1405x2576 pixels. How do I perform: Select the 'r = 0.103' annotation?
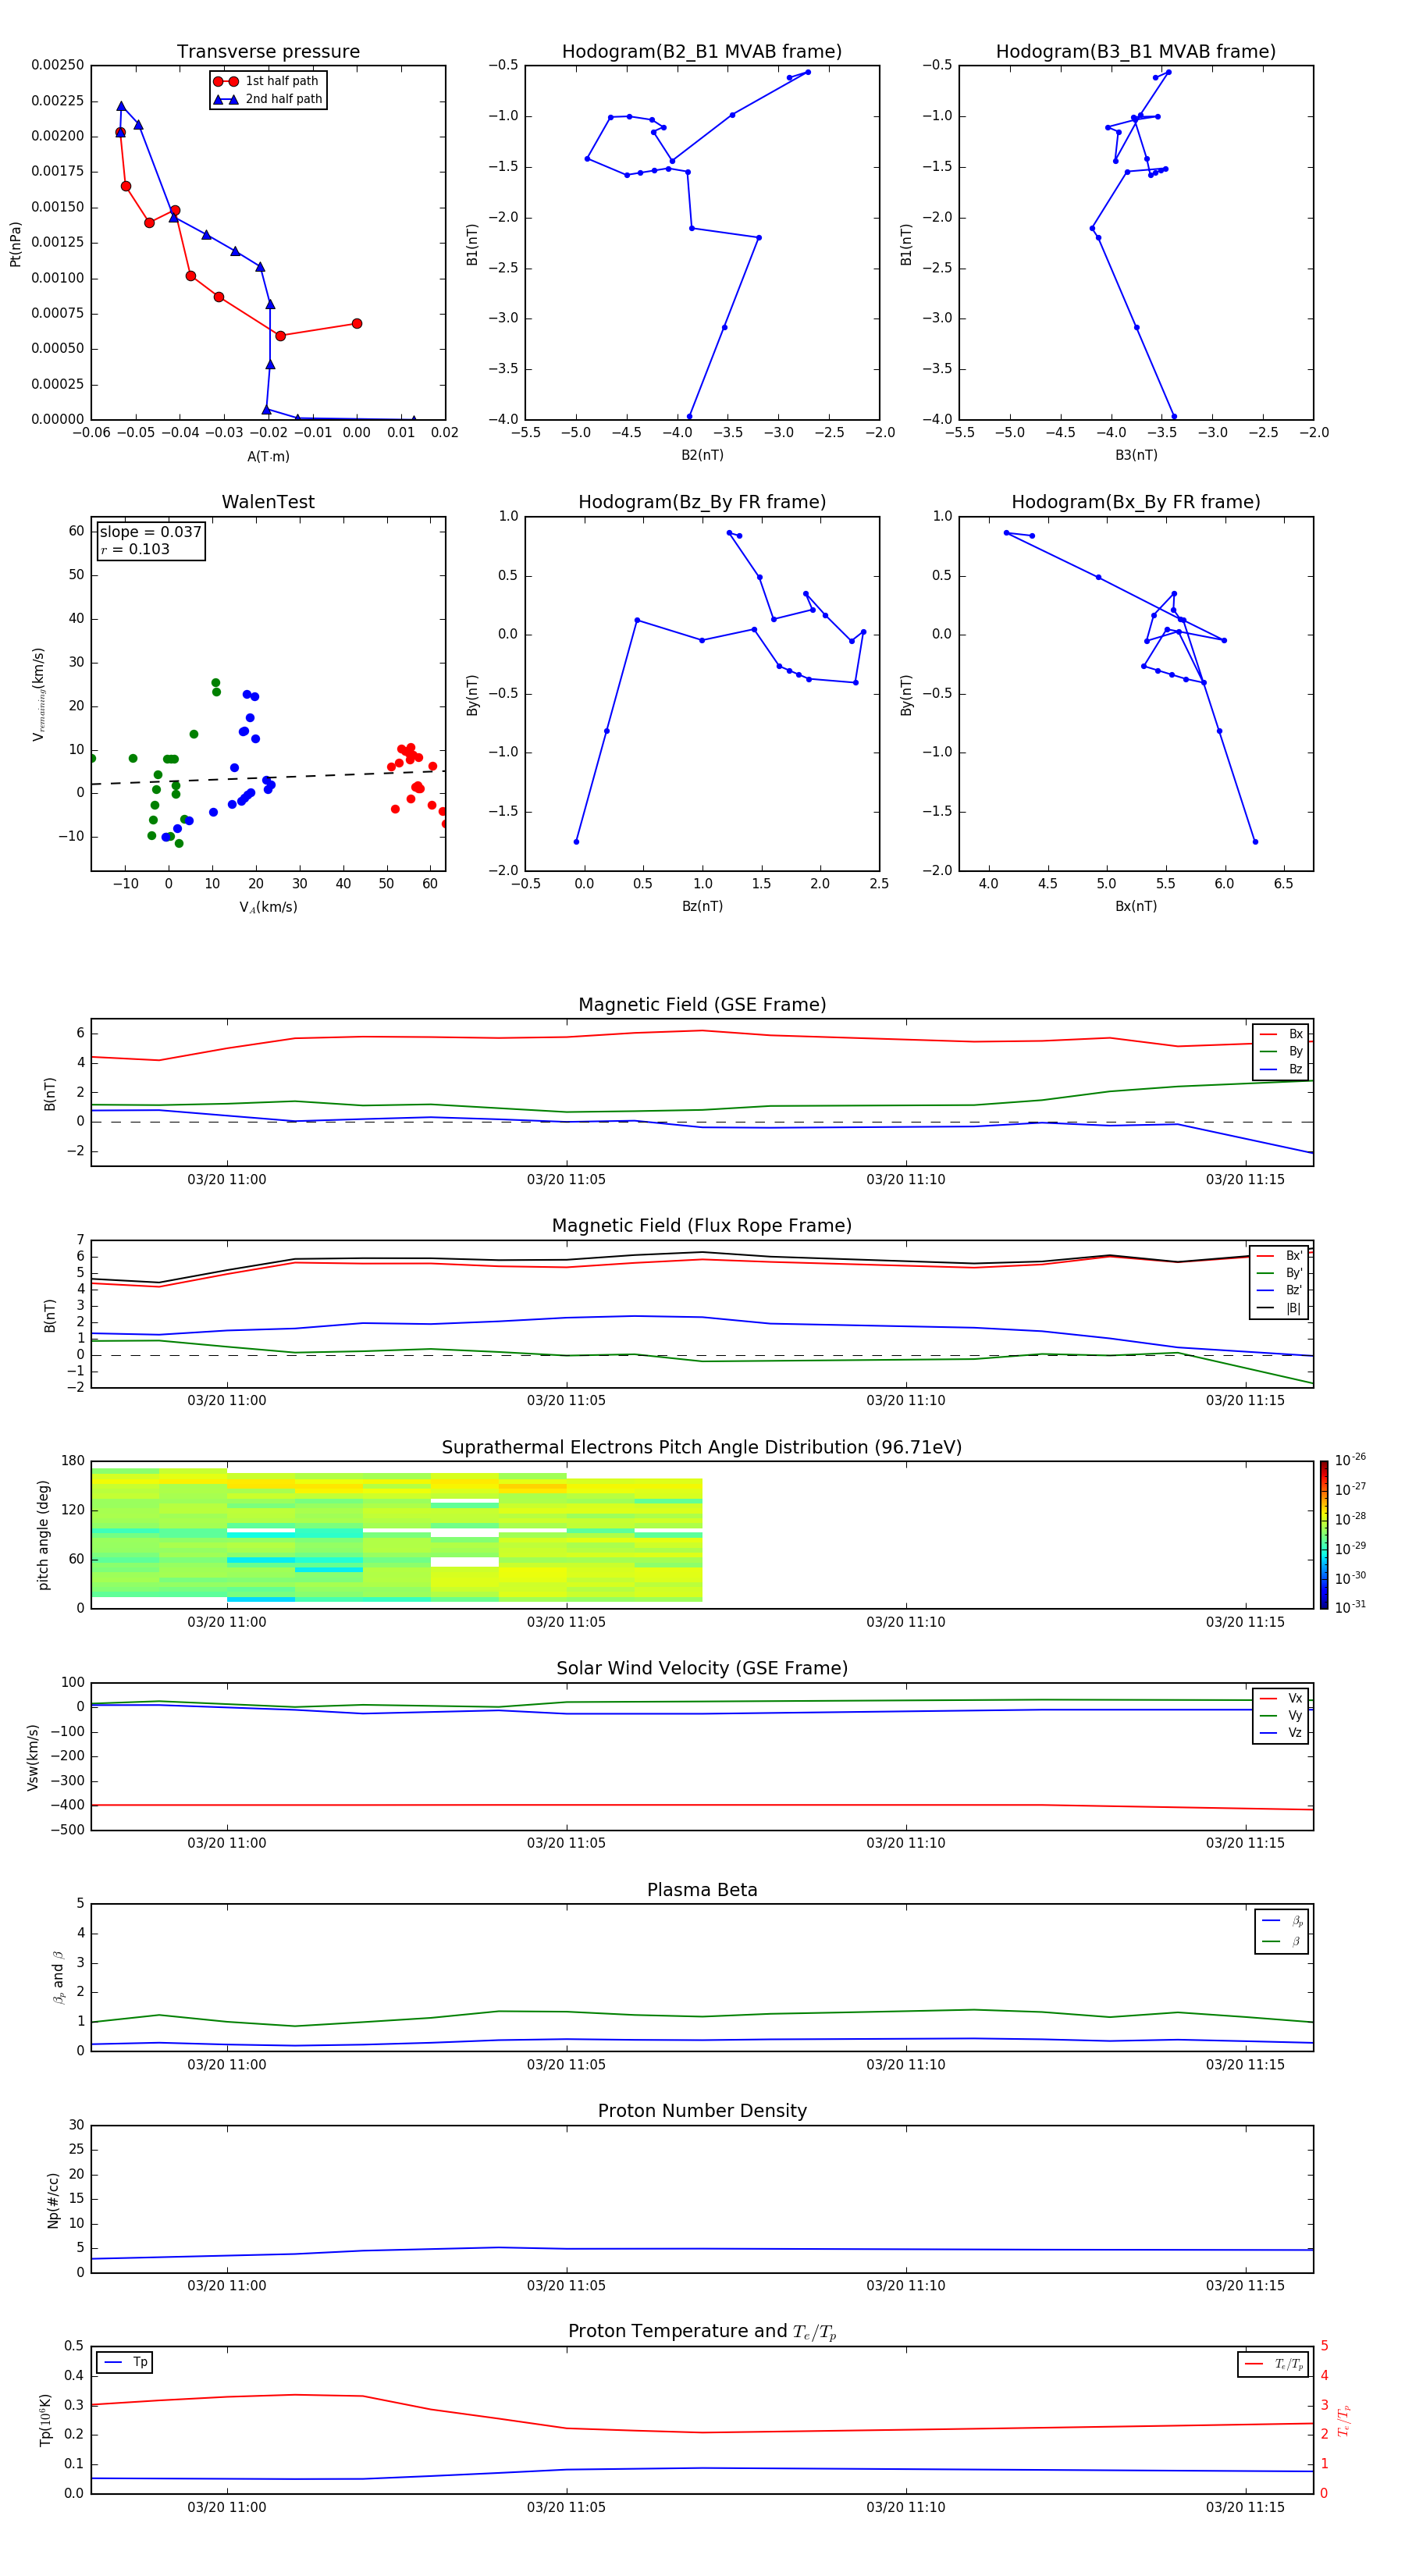point(135,549)
